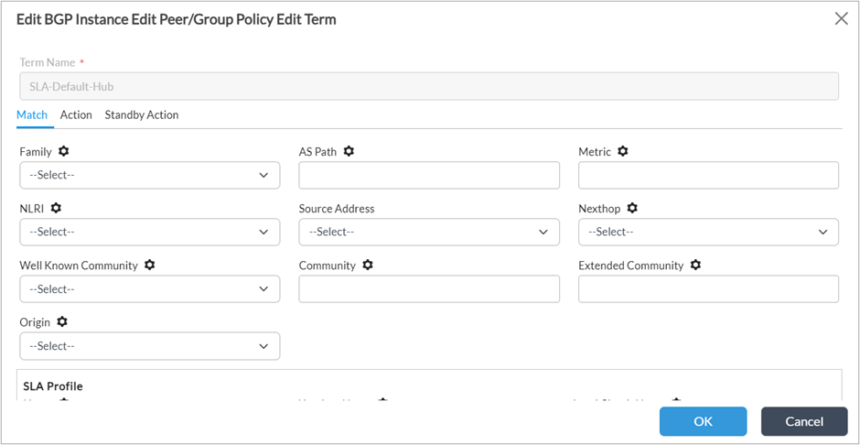Image resolution: width=860 pixels, height=445 pixels.
Task: Click the gear icon beside NLRI
Action: (x=57, y=208)
